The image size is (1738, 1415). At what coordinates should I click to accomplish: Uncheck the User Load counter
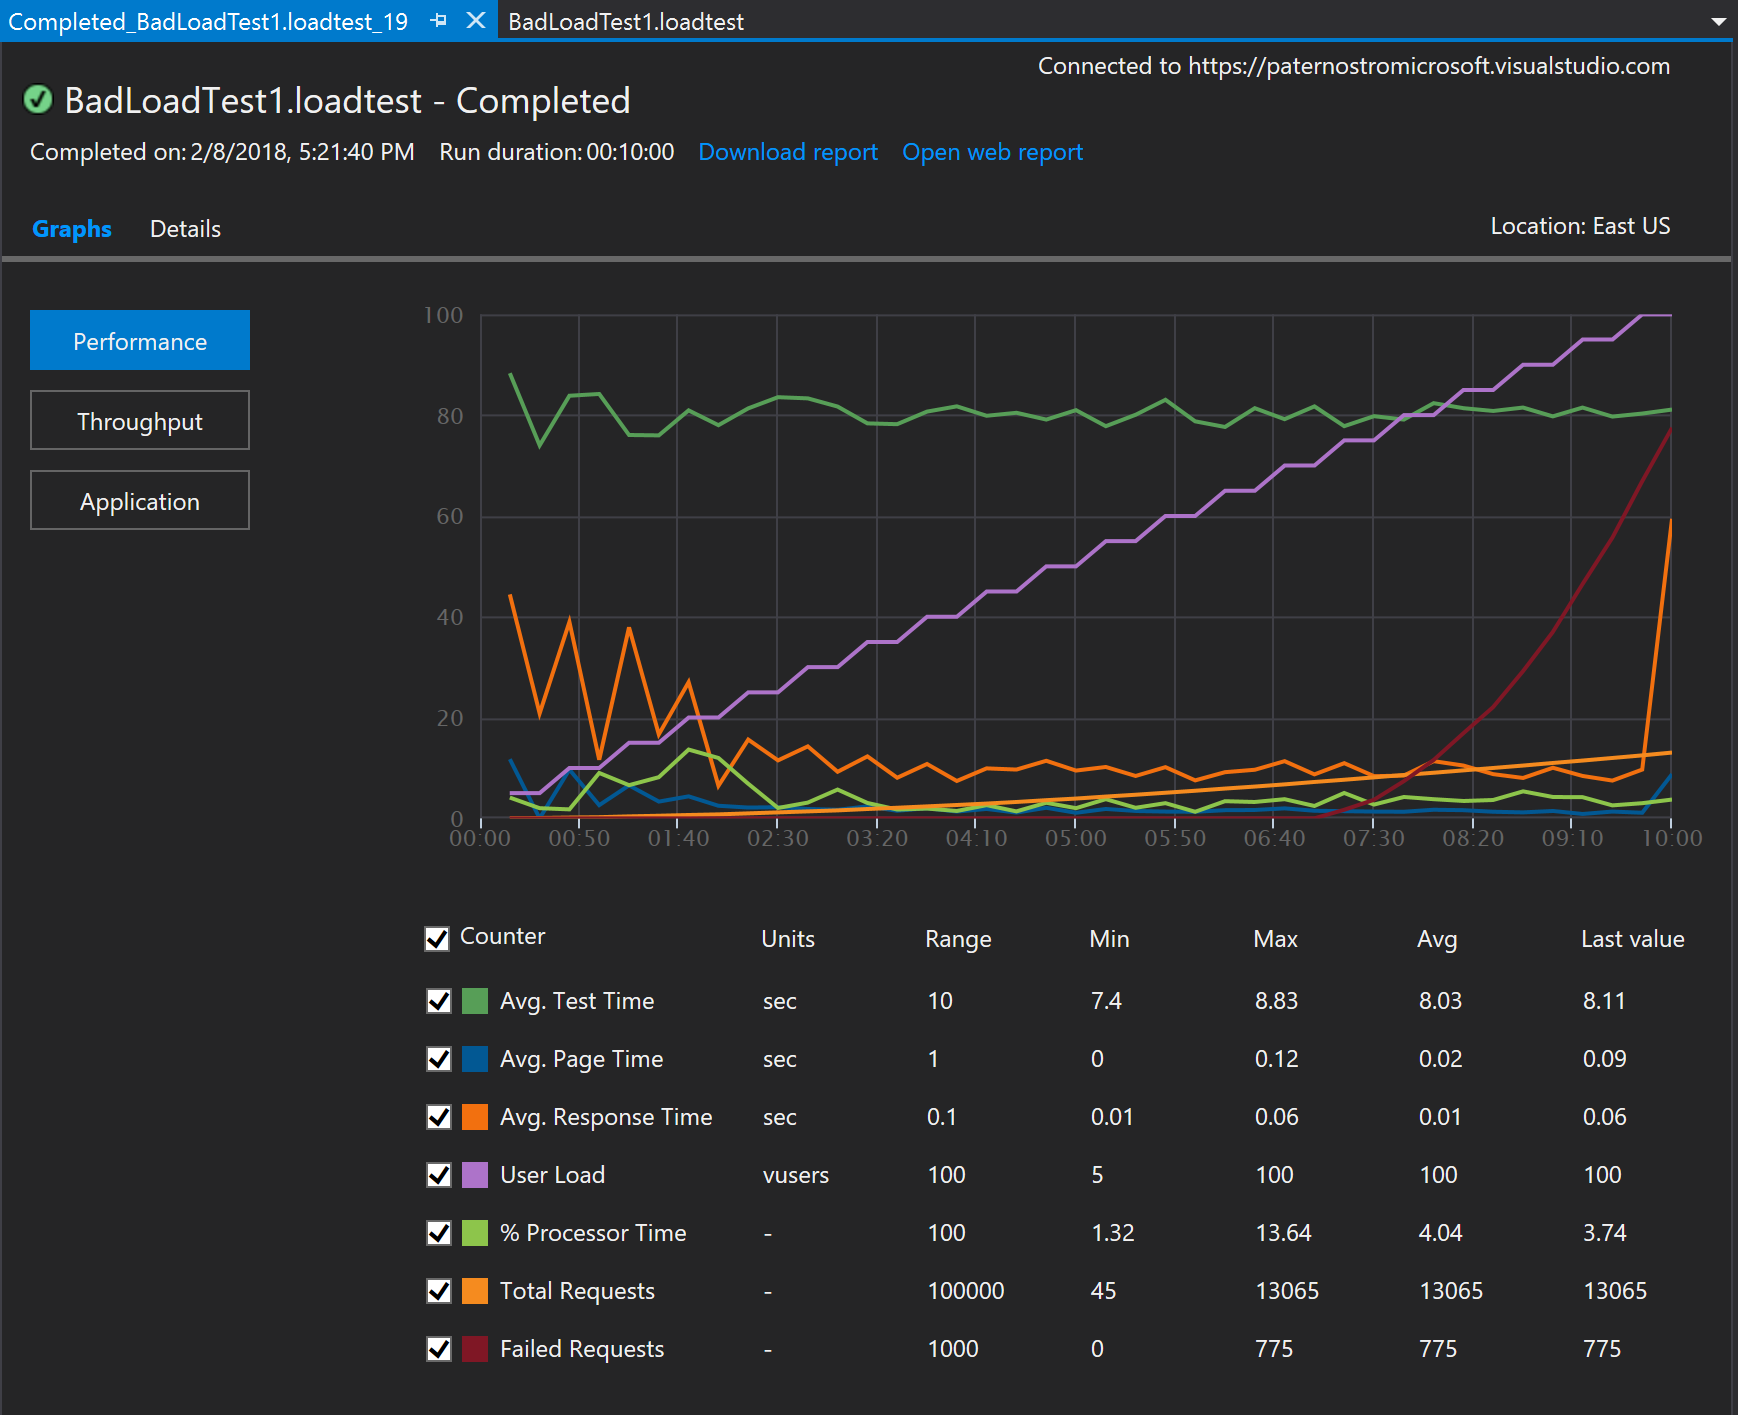click(x=439, y=1175)
